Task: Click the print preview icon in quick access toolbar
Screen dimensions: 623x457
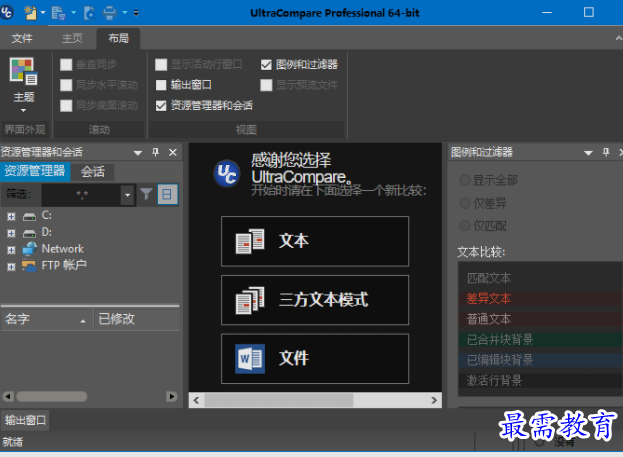Action: (89, 13)
